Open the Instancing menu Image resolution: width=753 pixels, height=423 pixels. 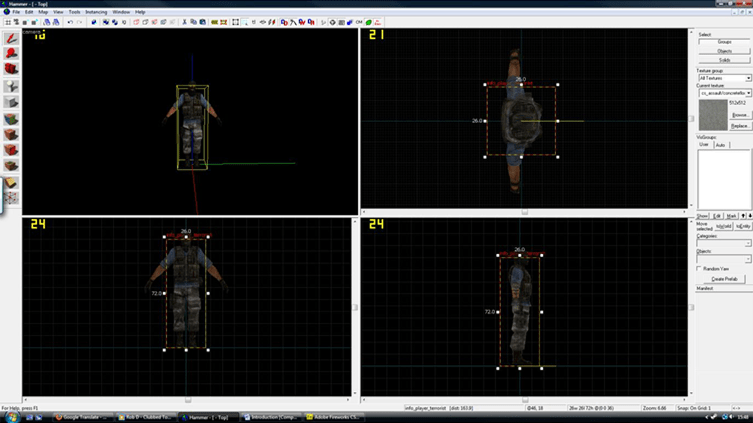(x=96, y=12)
